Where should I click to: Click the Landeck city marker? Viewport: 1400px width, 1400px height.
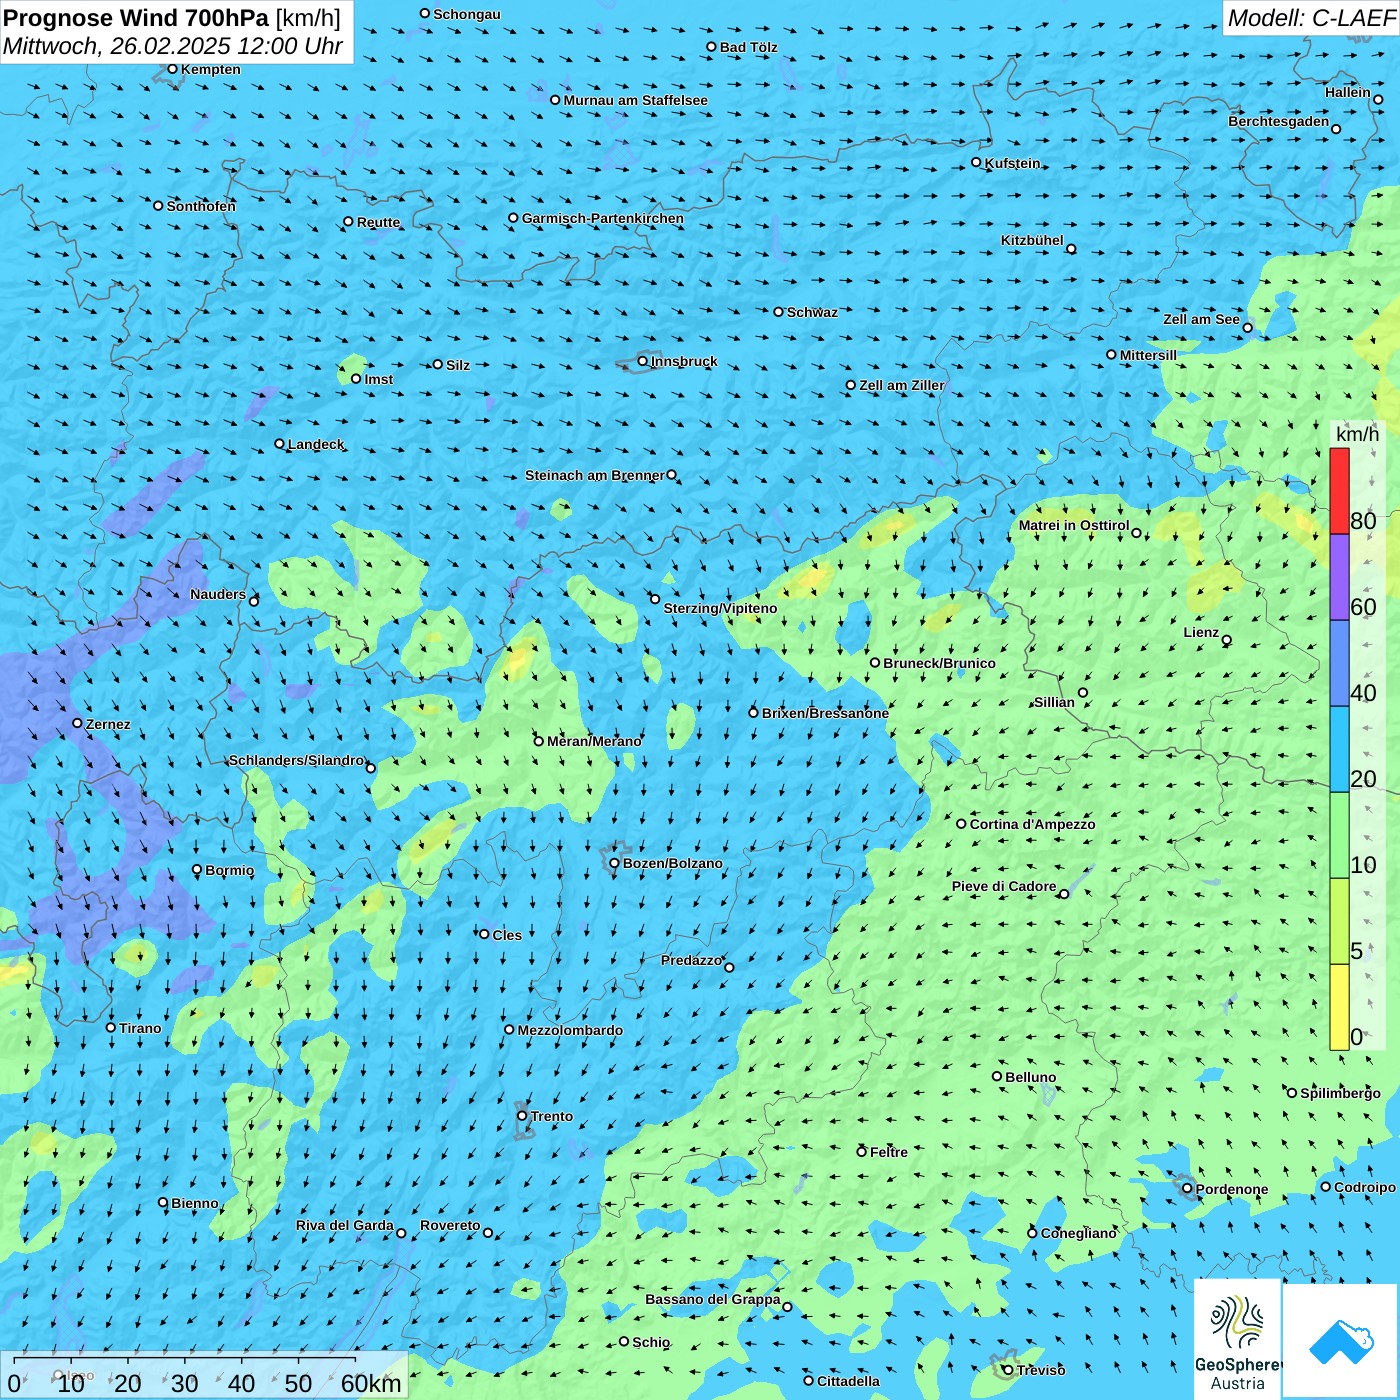pyautogui.click(x=280, y=444)
